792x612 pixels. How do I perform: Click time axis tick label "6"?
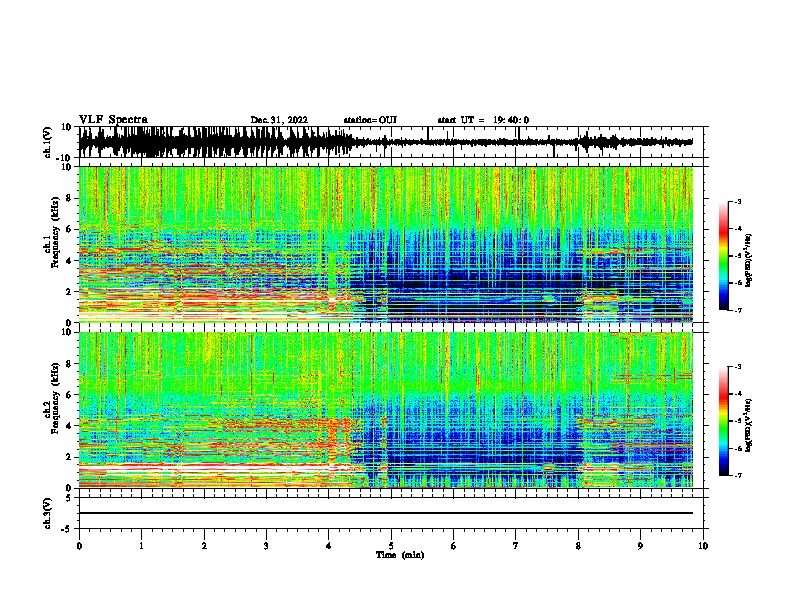[x=454, y=546]
